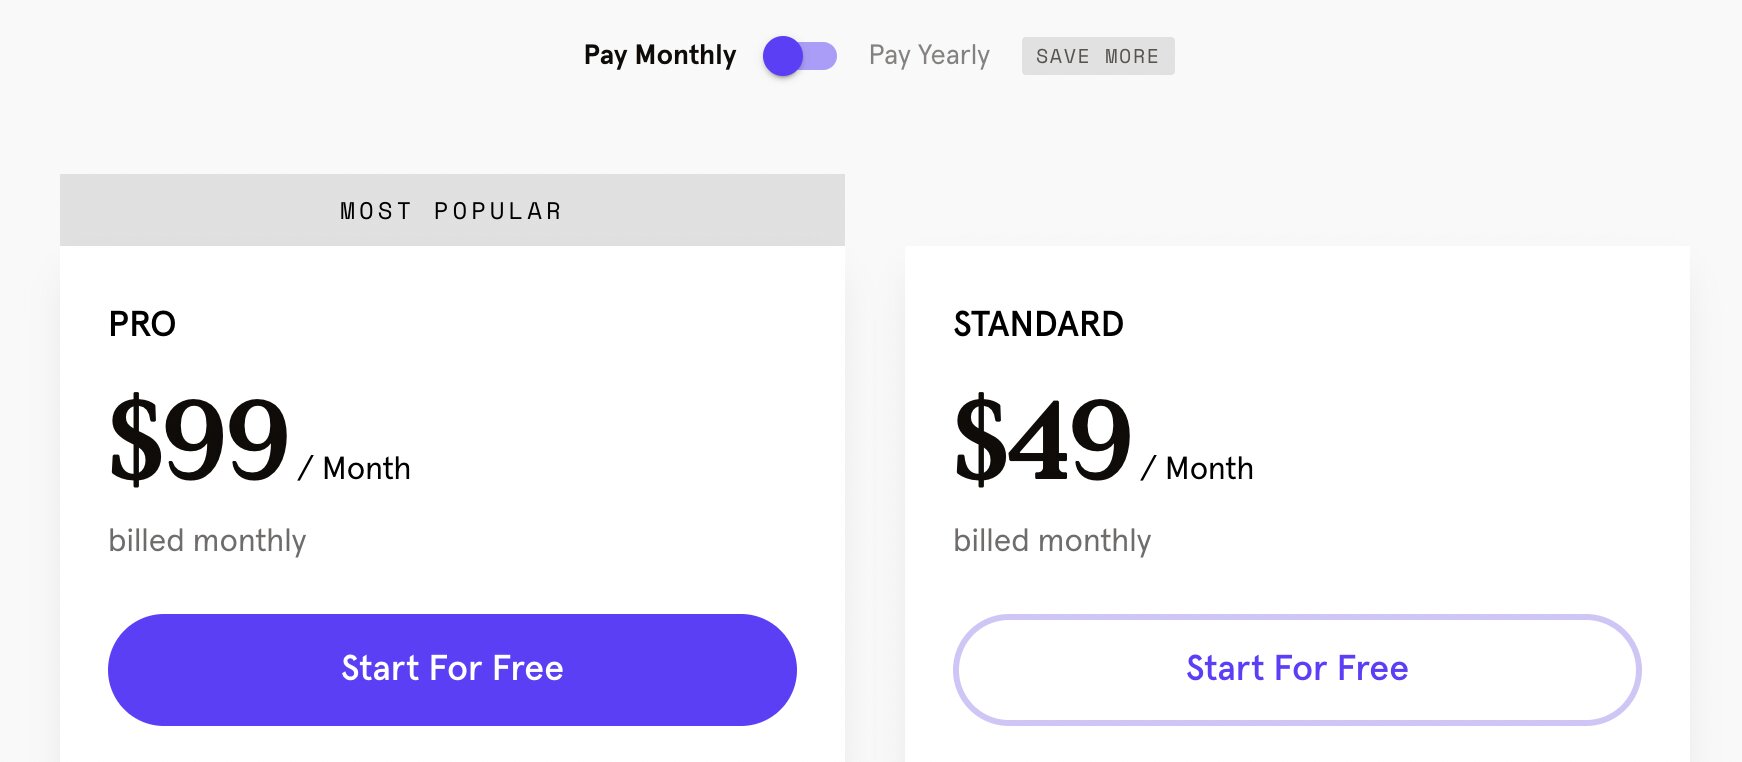
Task: Click the dollar sign in the $99 price
Action: pos(135,438)
